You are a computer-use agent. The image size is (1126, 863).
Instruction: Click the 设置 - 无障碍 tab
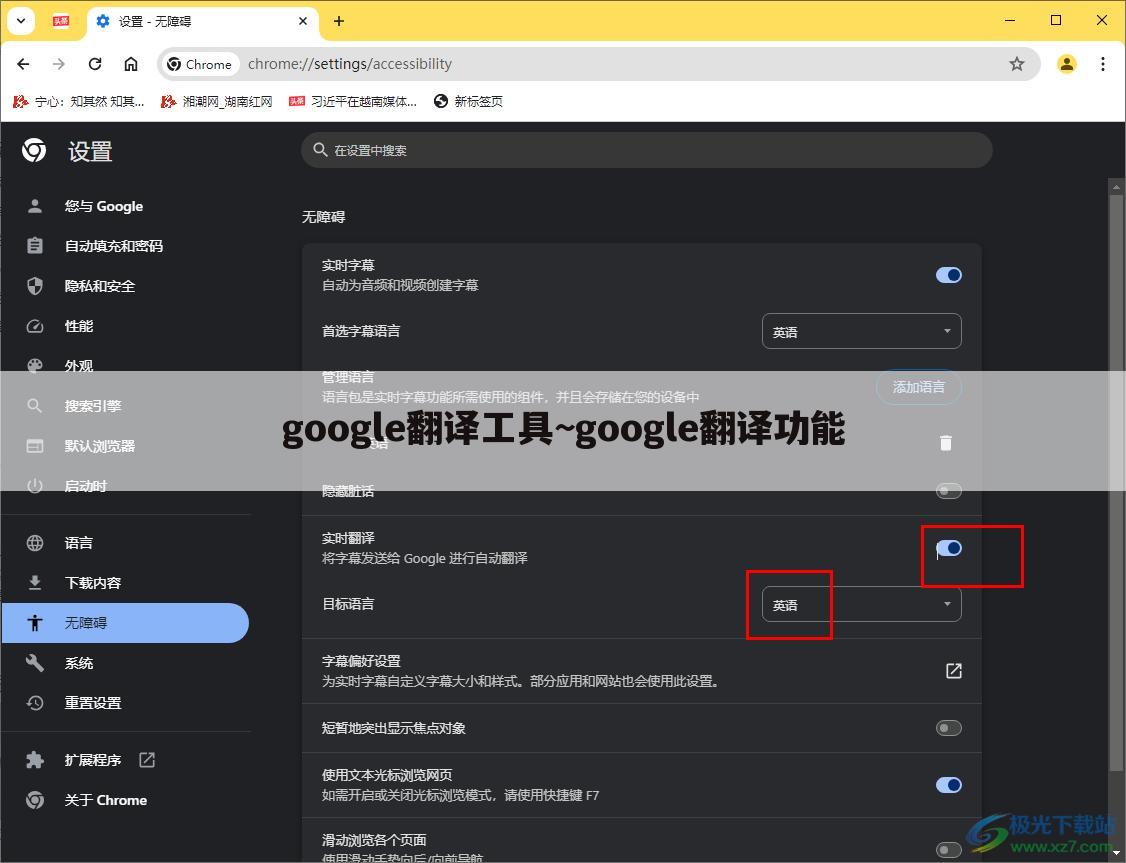(x=205, y=21)
